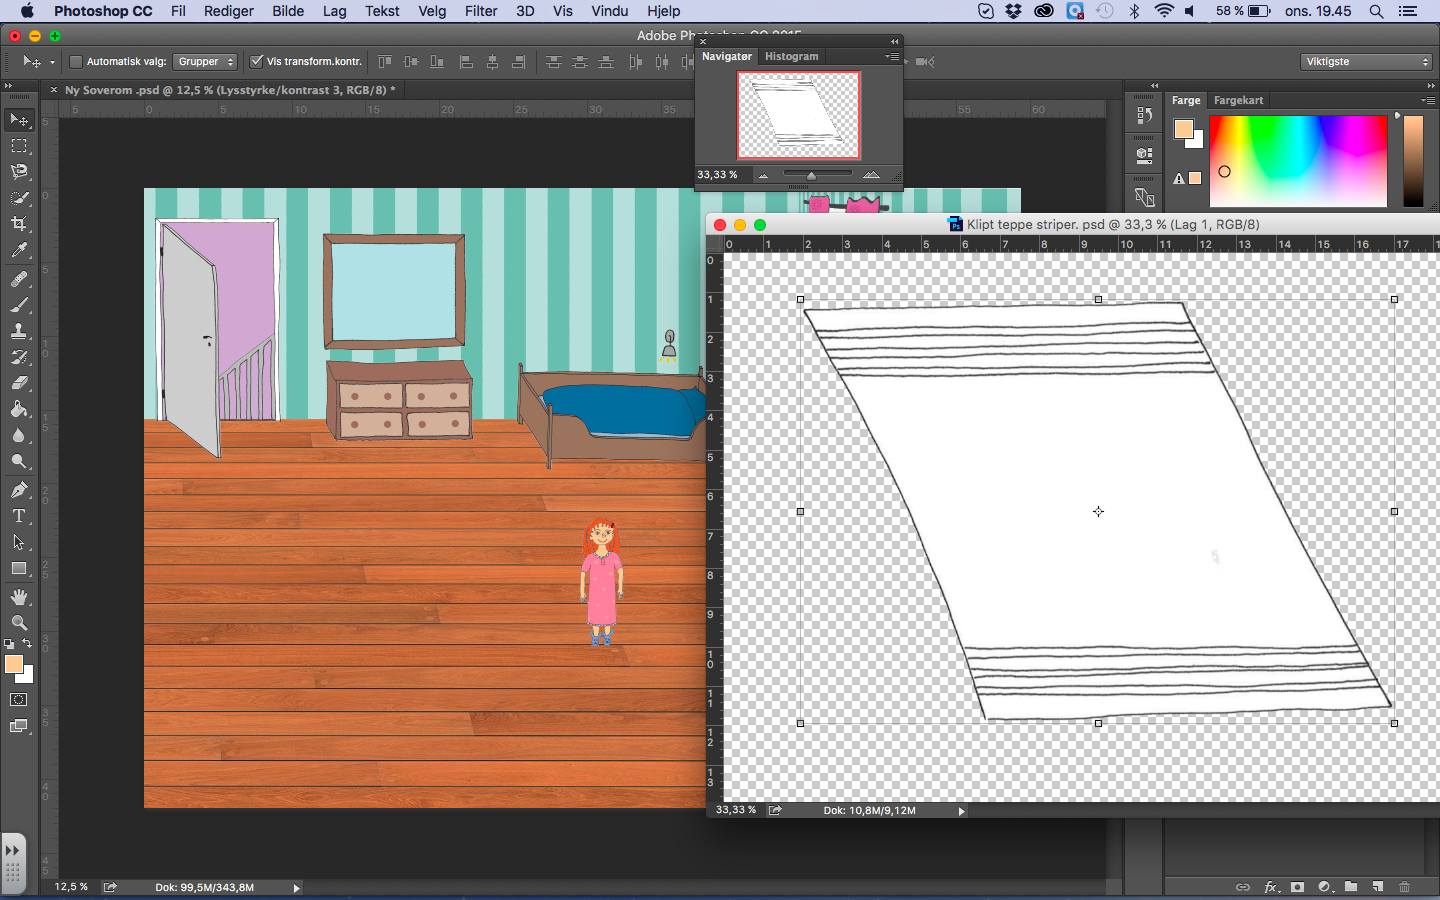The image size is (1440, 900).
Task: Select the Move tool in the toolbar
Action: coord(19,120)
